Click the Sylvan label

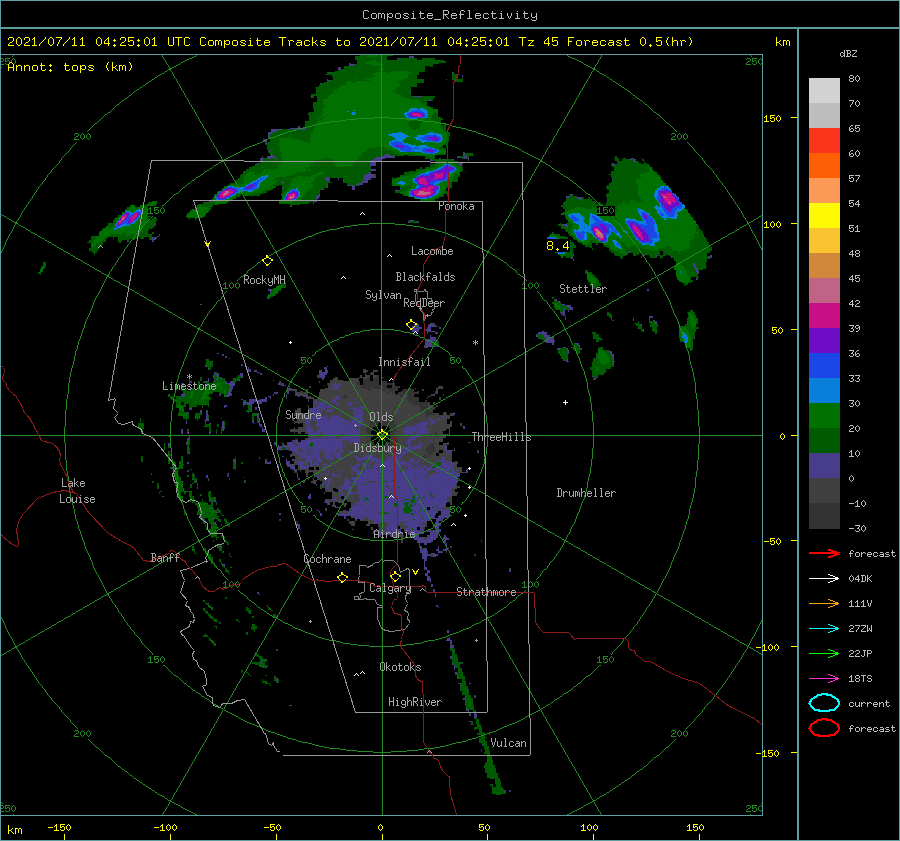(383, 295)
